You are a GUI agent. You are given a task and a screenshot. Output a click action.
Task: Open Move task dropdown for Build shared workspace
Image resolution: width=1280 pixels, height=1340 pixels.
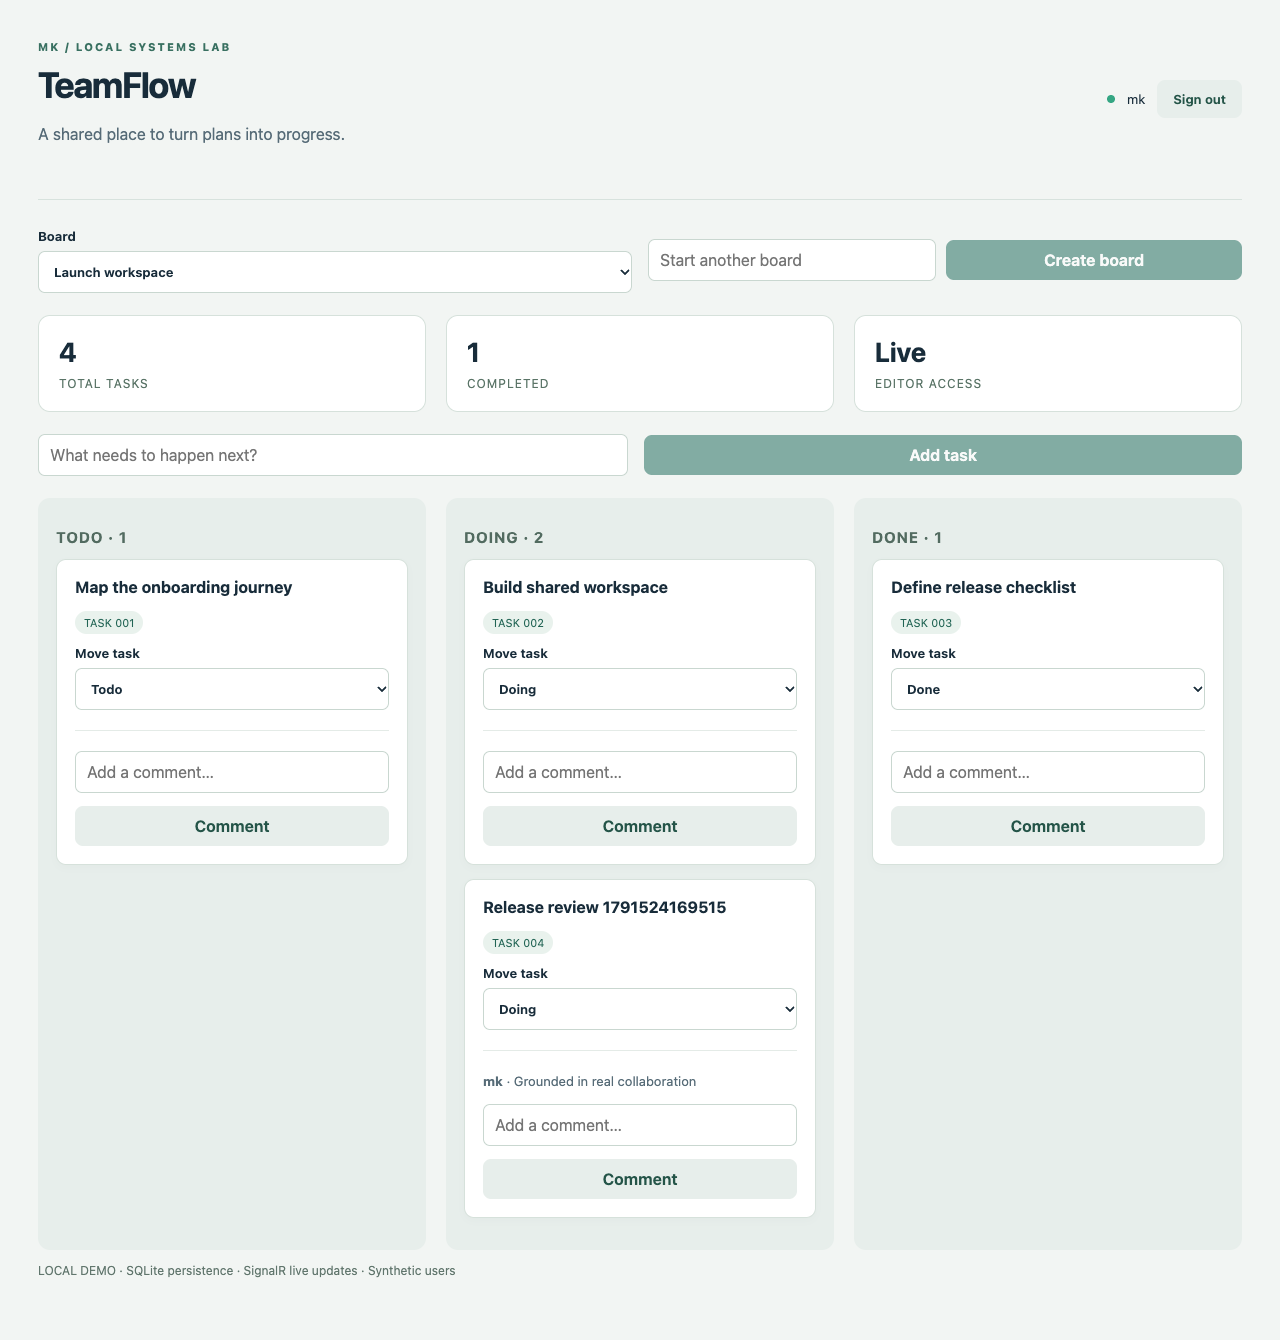640,689
